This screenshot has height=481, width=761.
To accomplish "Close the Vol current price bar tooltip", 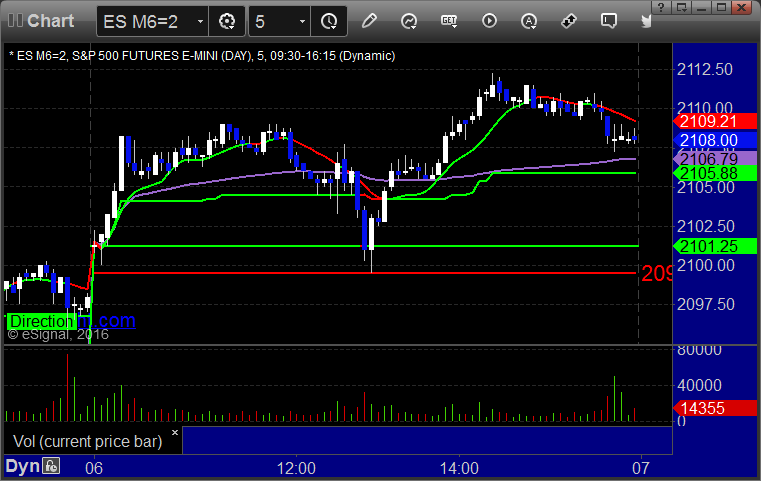I will pyautogui.click(x=175, y=432).
